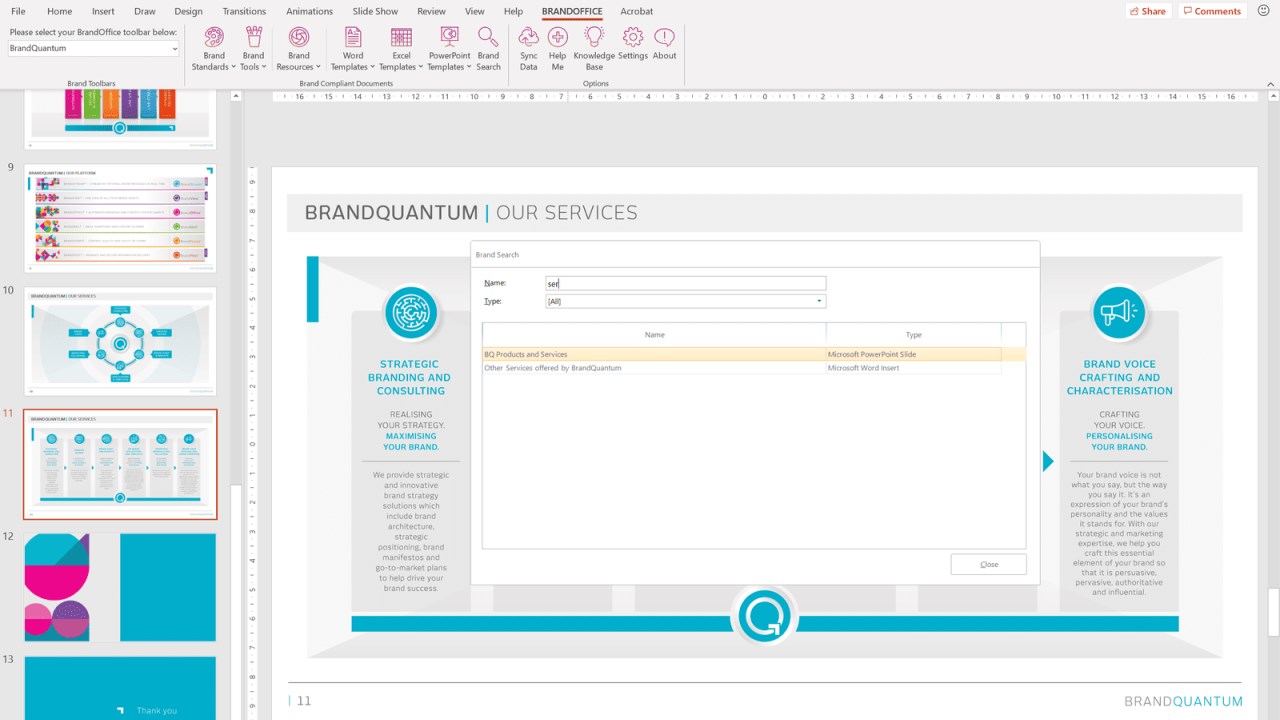Open PowerPoint Templates icon
This screenshot has width=1280, height=720.
[x=449, y=37]
